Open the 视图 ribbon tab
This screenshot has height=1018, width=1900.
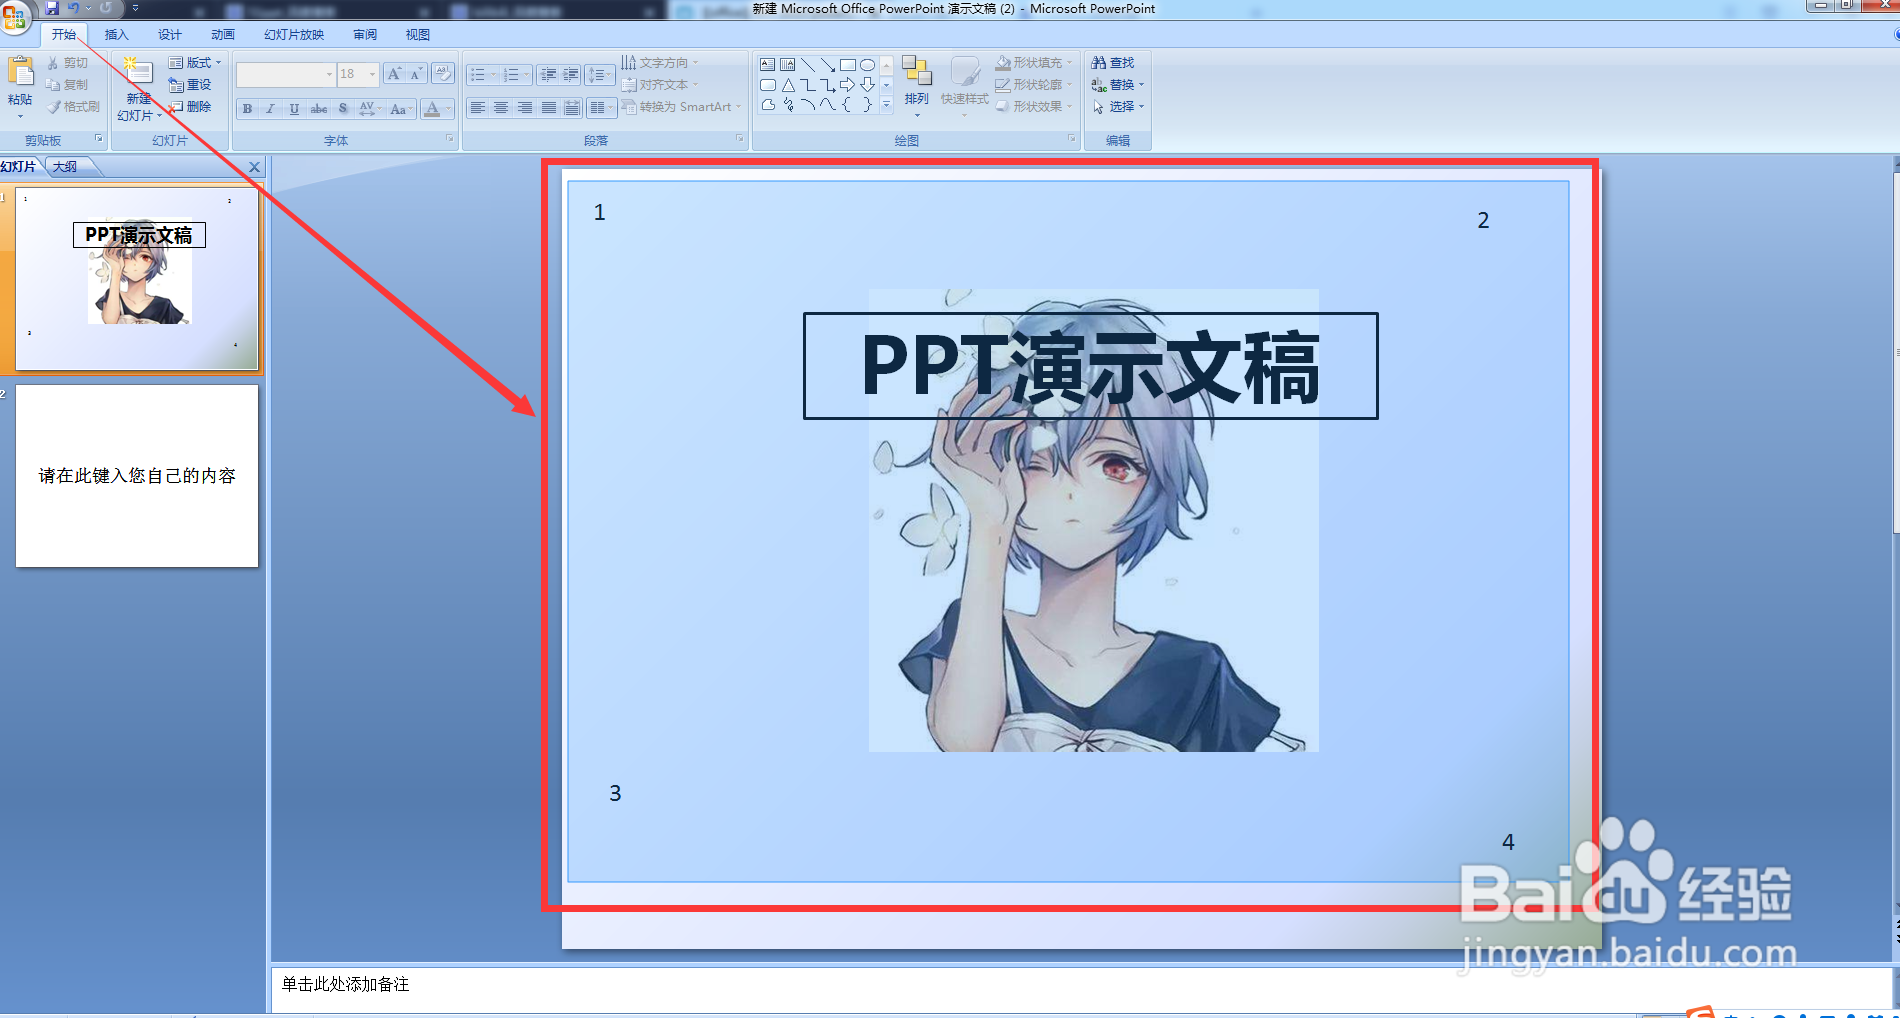click(418, 34)
